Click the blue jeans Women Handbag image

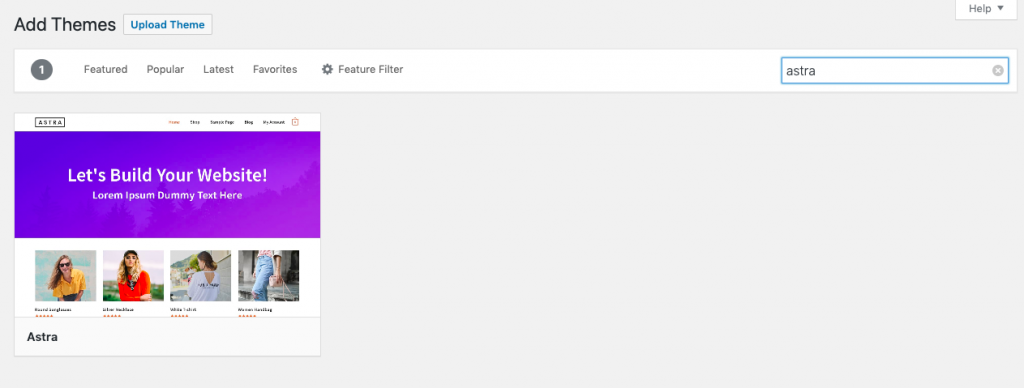268,276
